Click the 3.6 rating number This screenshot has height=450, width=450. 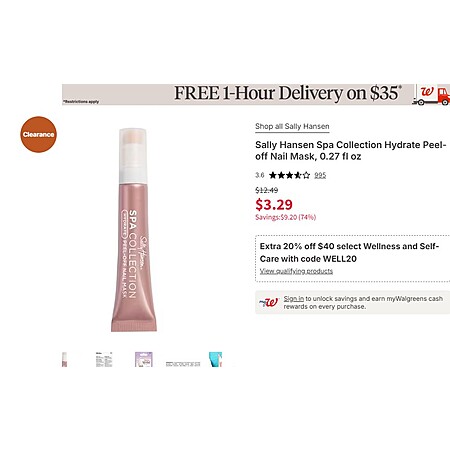pyautogui.click(x=260, y=175)
